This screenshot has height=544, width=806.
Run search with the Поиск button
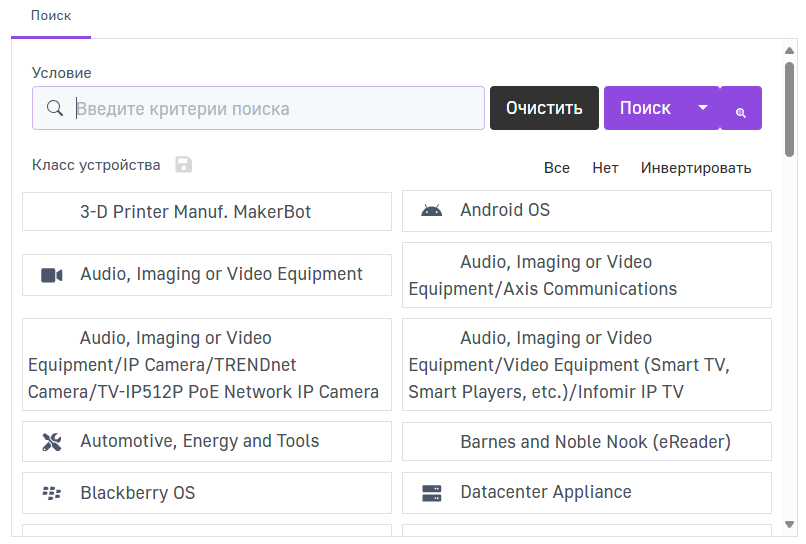(x=646, y=108)
